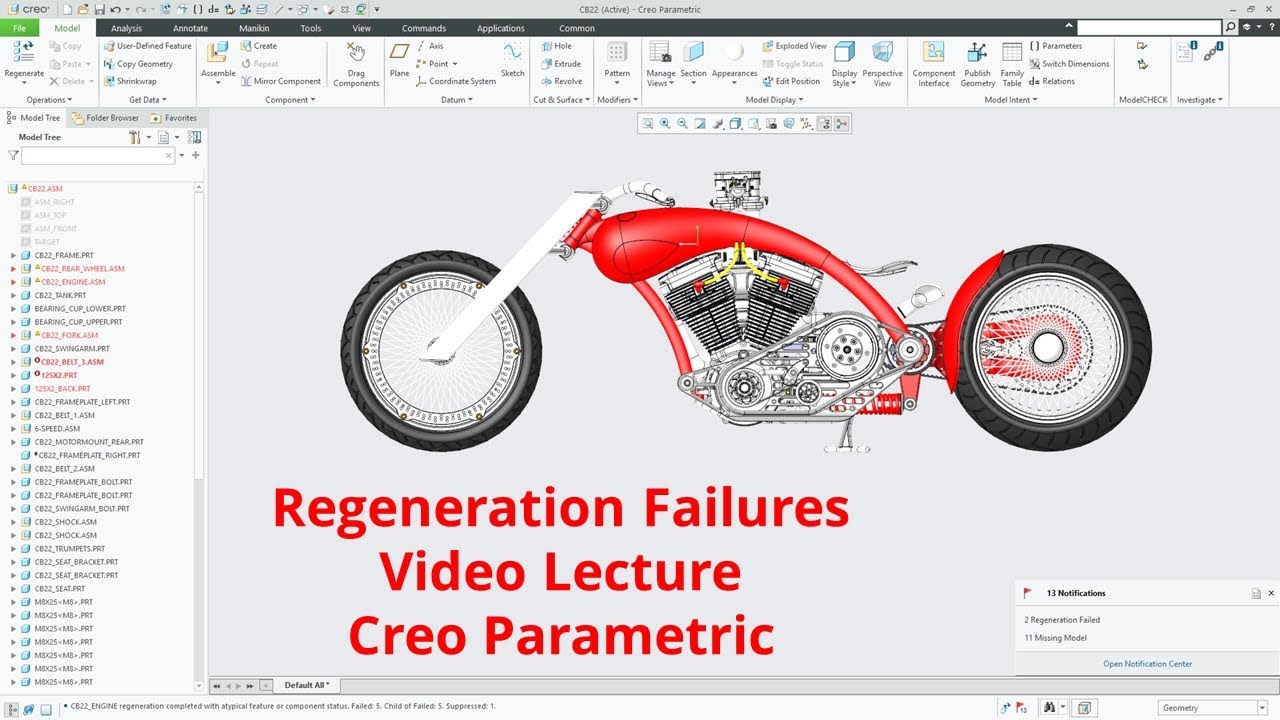Screen dimensions: 1280x720
Task: Open the File menu
Action: (x=19, y=28)
